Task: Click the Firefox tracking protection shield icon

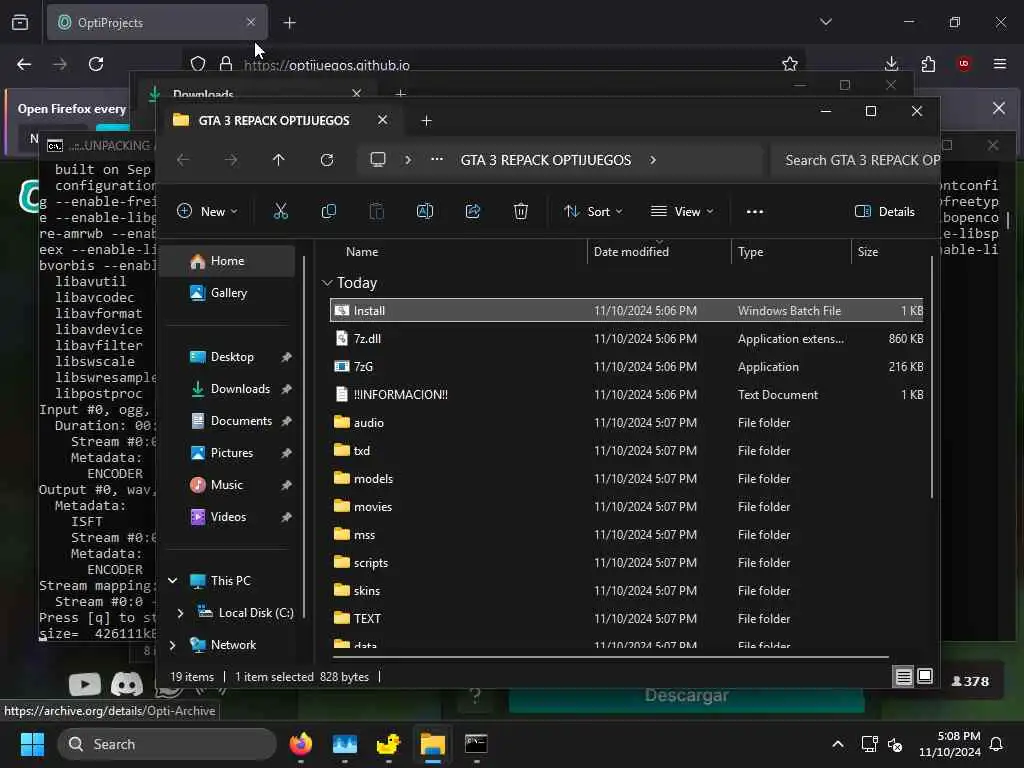Action: point(198,64)
